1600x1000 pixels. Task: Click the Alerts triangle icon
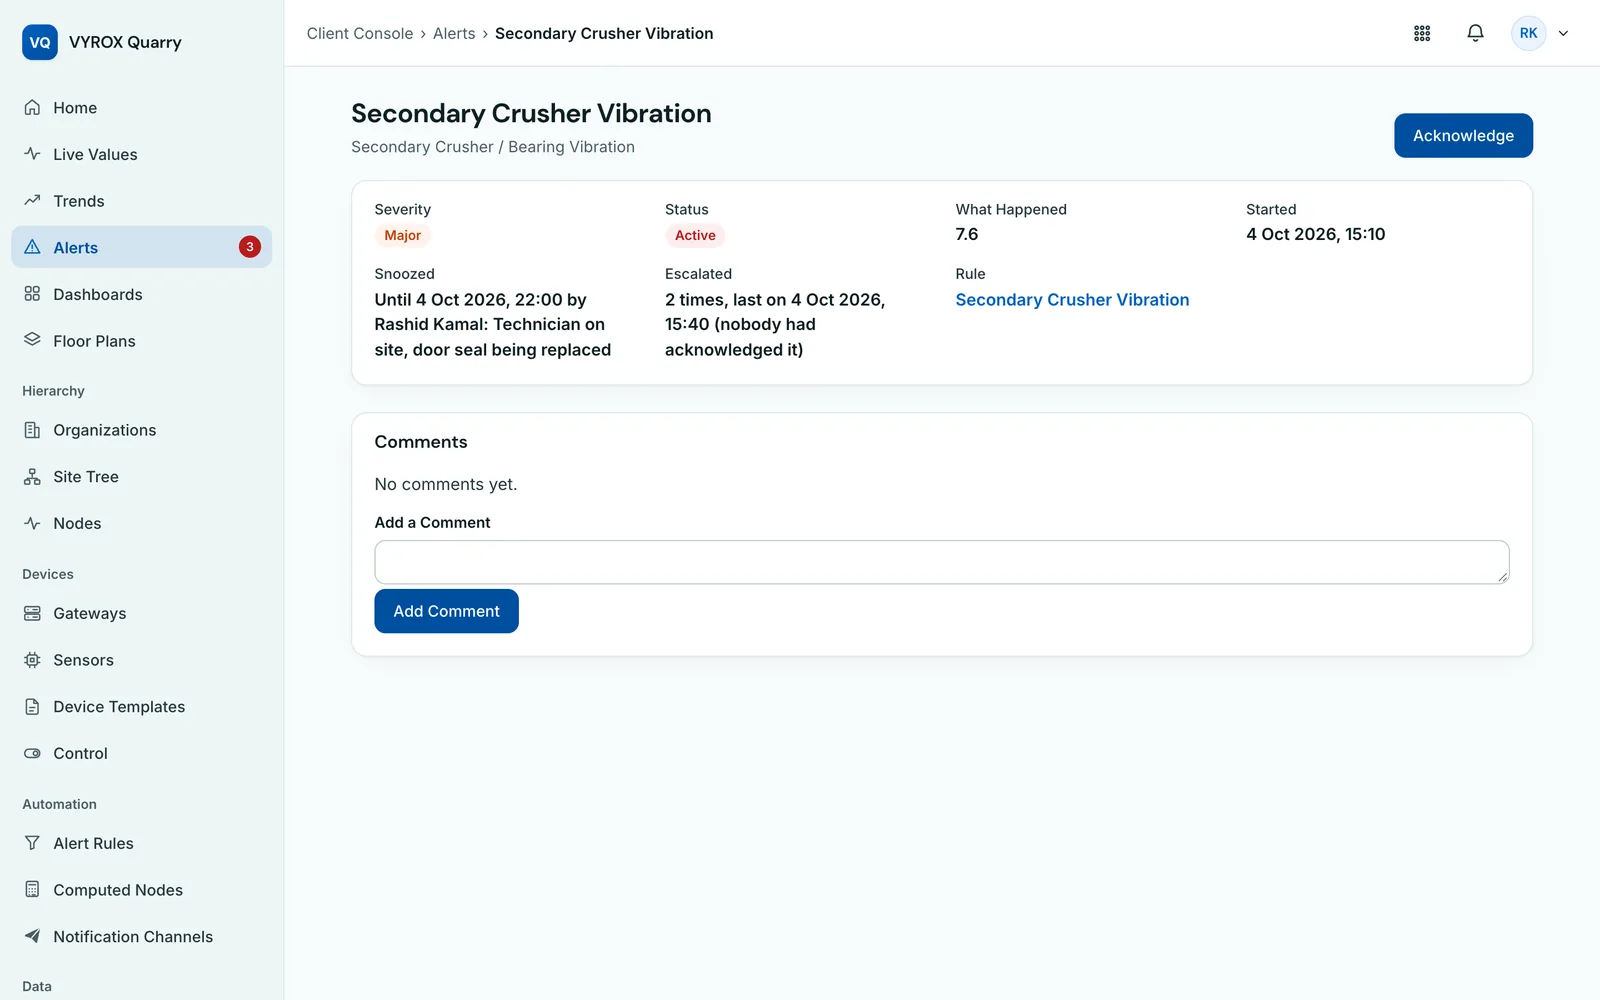point(32,247)
